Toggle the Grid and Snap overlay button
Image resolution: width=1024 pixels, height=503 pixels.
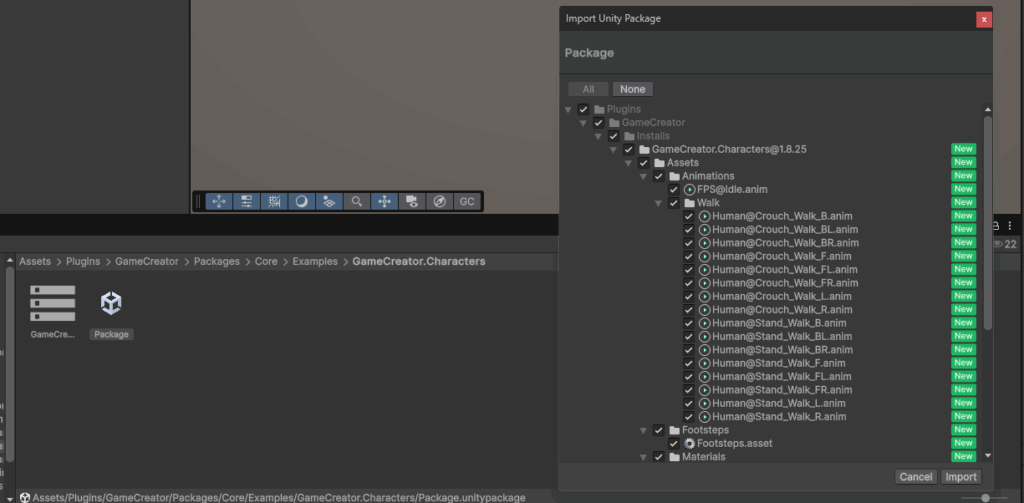tap(274, 201)
